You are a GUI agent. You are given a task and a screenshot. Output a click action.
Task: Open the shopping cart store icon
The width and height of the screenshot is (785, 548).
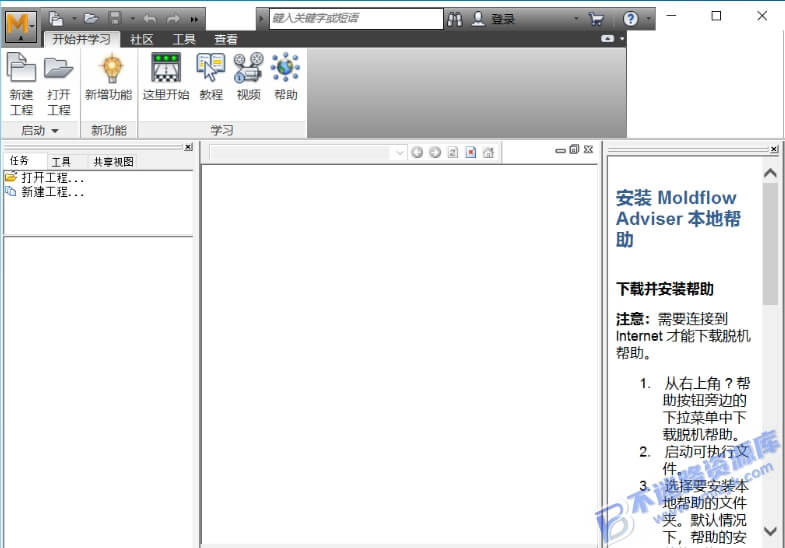(x=596, y=19)
